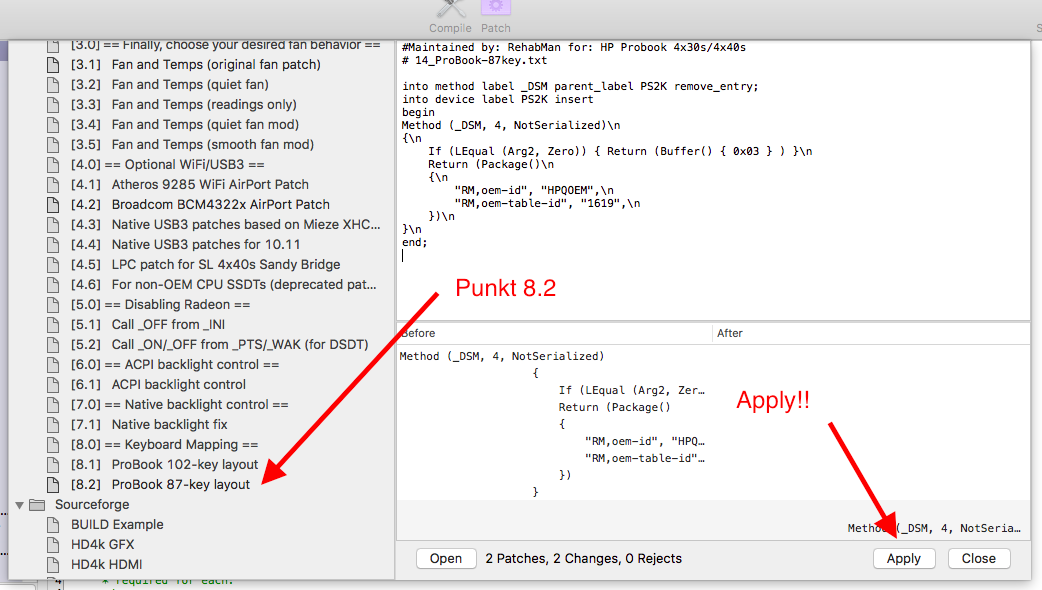Click the Close button

point(979,559)
